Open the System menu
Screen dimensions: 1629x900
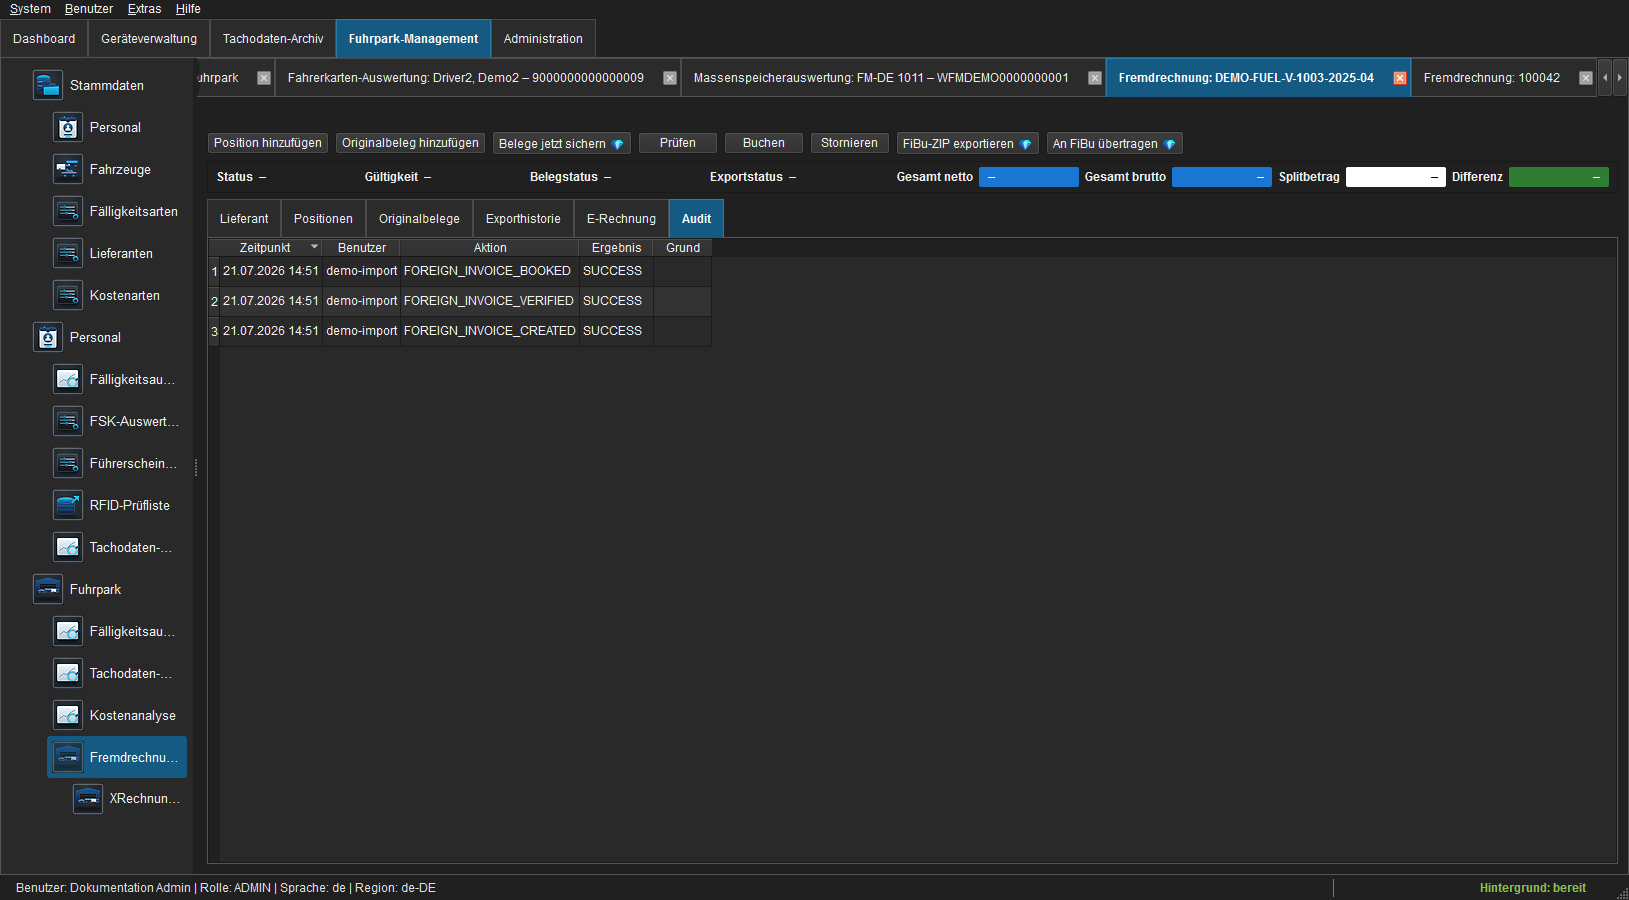(x=30, y=9)
